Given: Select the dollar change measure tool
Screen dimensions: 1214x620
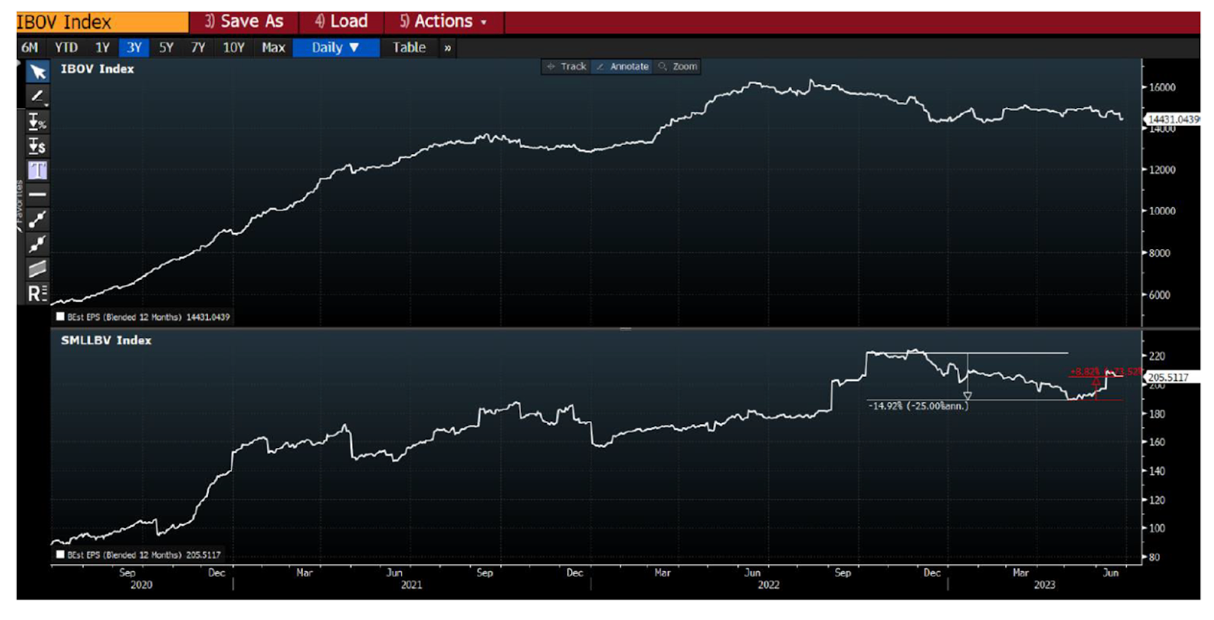Looking at the screenshot, I should point(37,146).
